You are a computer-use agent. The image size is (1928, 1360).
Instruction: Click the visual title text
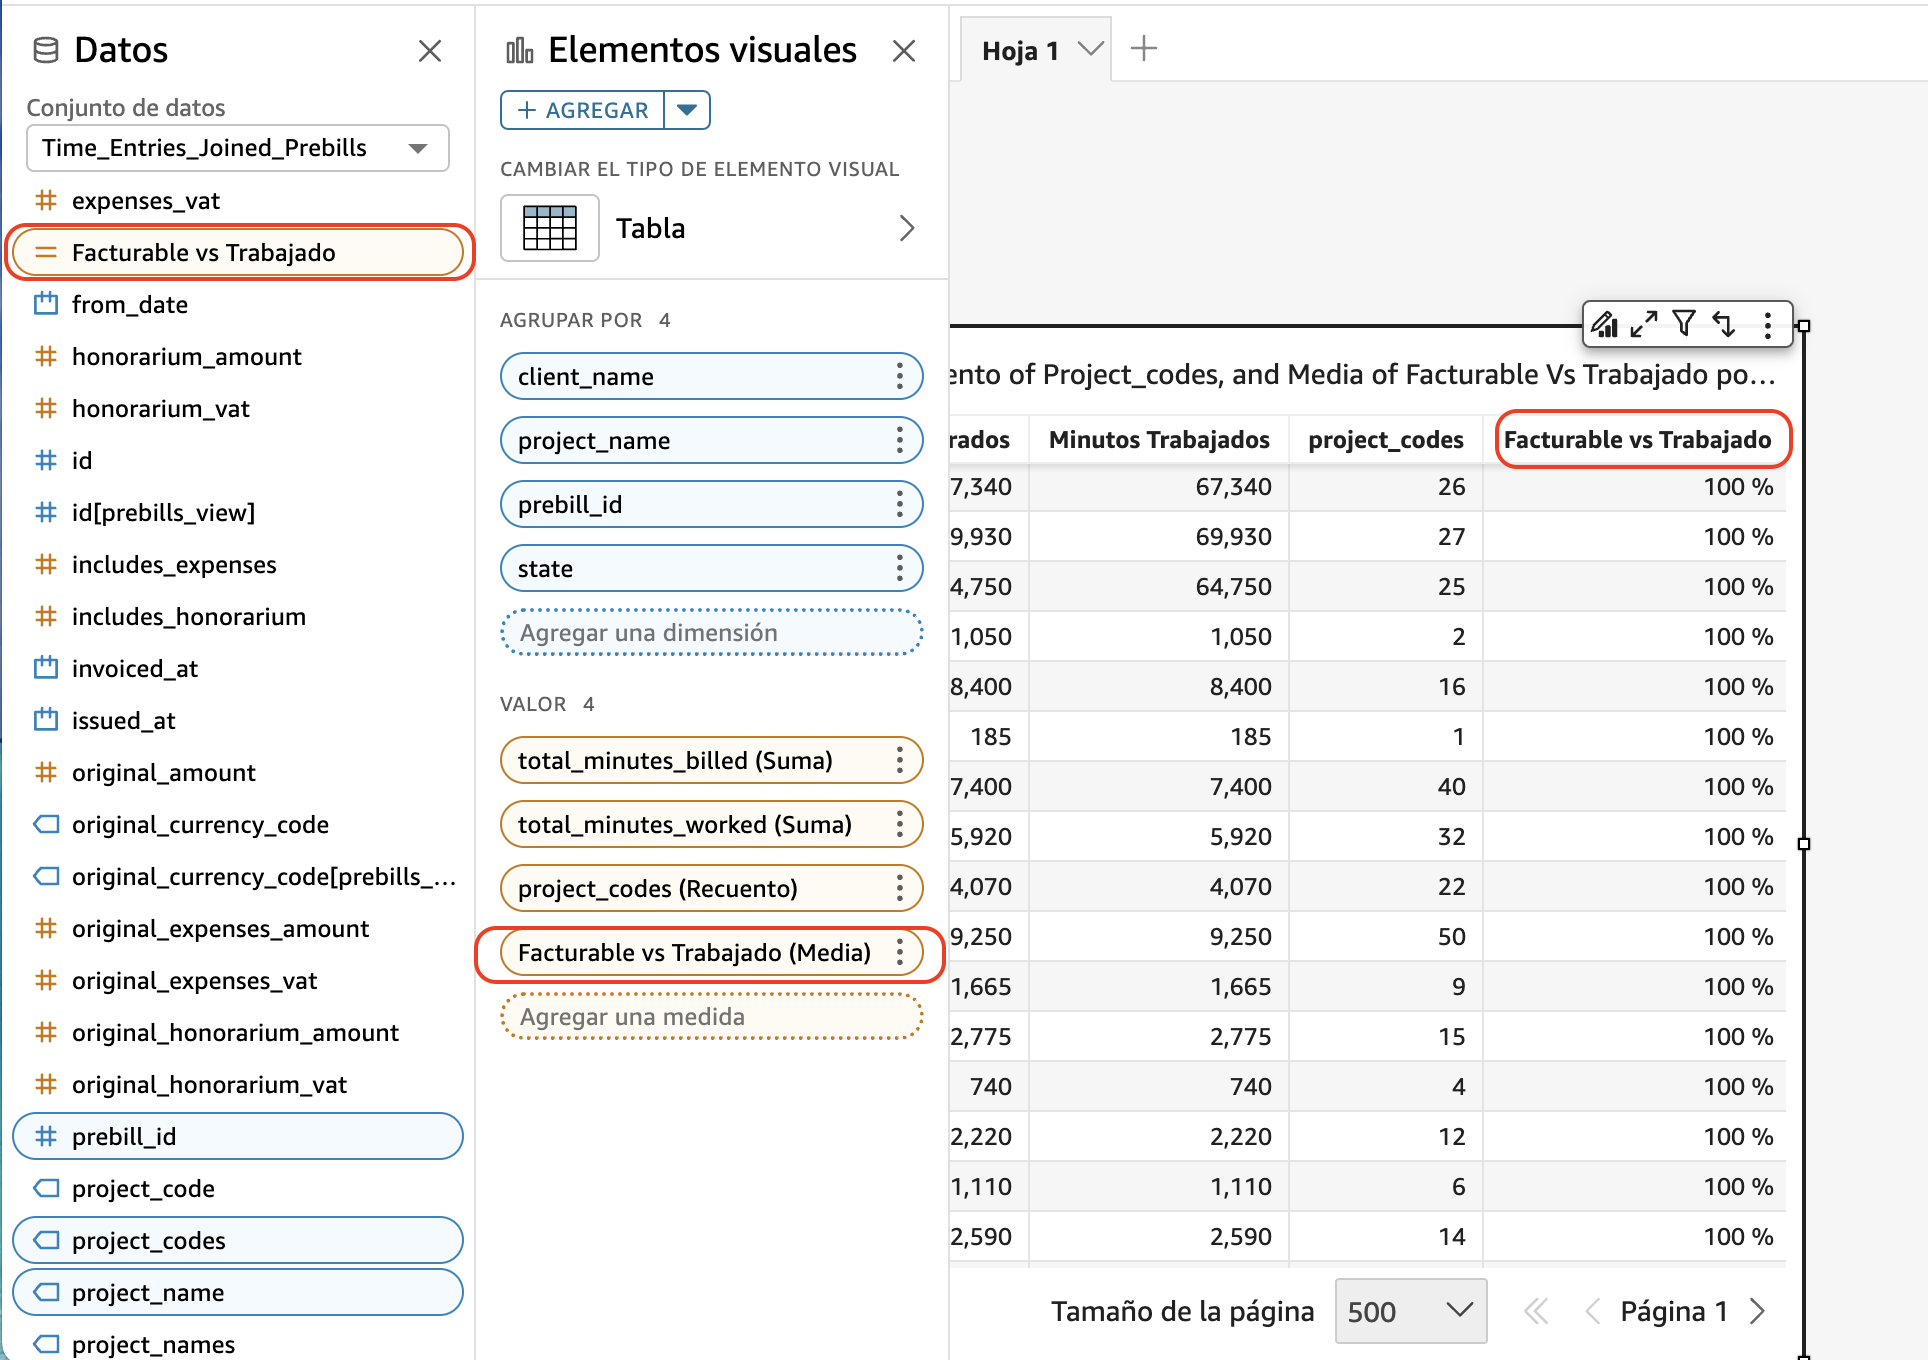click(x=1362, y=375)
